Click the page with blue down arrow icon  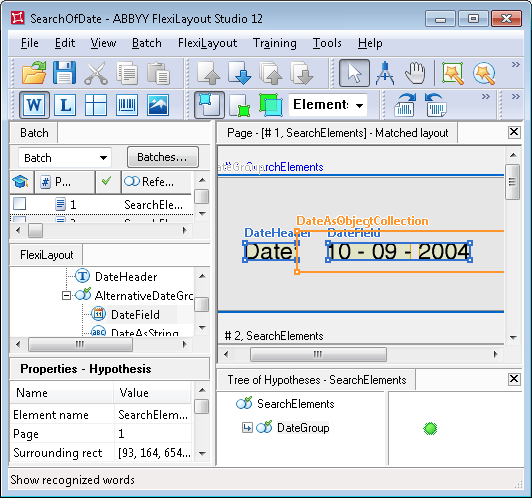click(240, 73)
